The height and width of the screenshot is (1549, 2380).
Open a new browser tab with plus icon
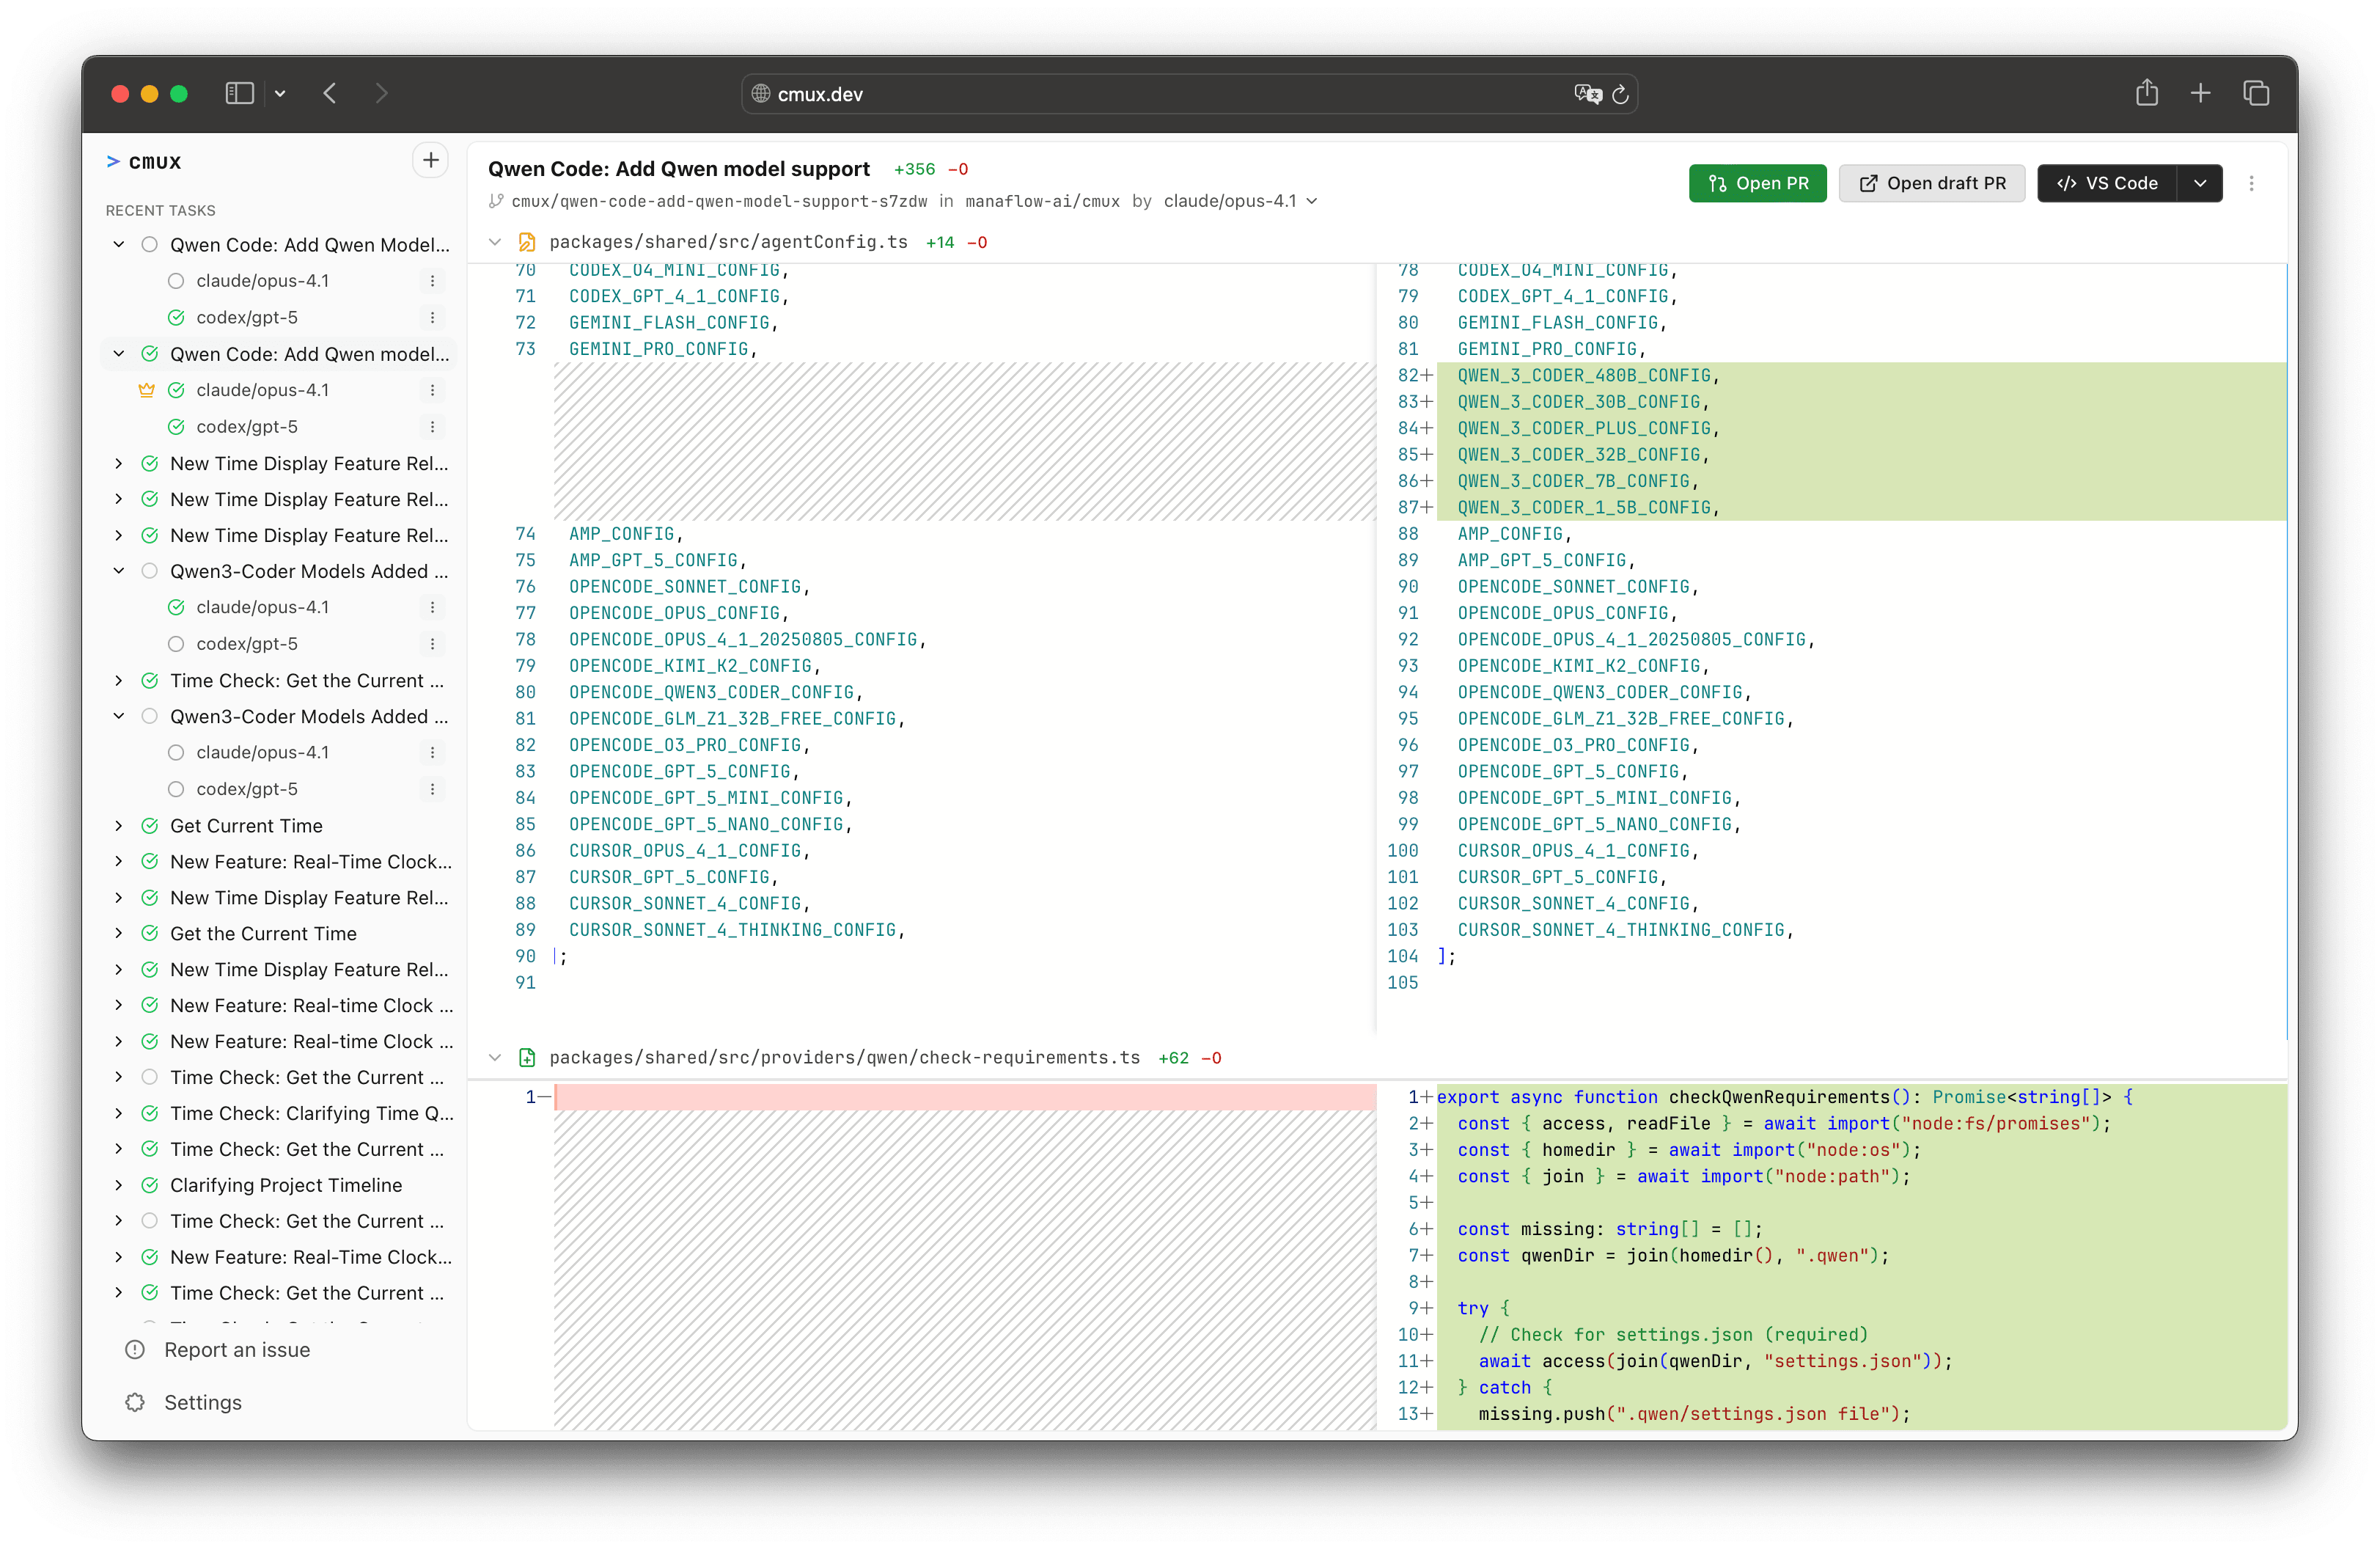click(2200, 94)
